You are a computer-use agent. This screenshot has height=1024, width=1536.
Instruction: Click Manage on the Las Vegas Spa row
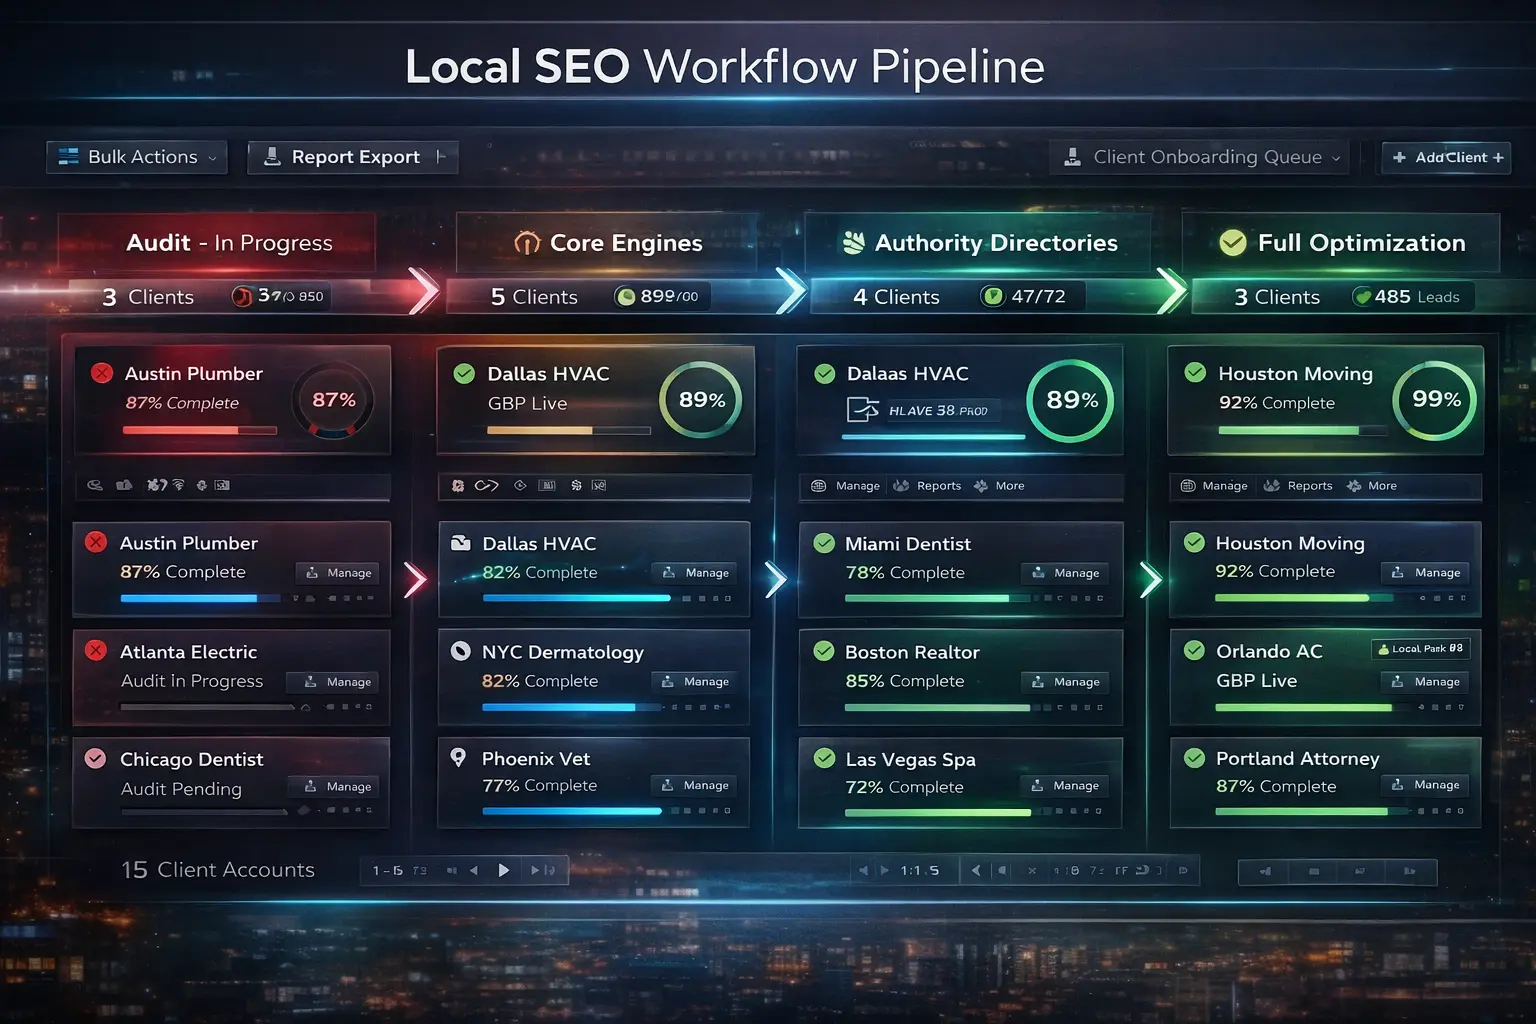(x=1065, y=786)
